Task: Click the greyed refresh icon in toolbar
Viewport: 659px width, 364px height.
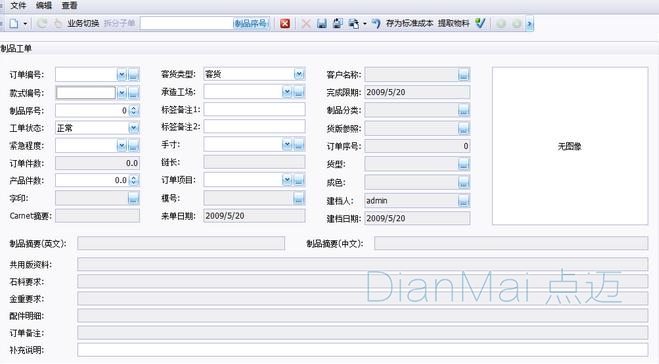Action: pyautogui.click(x=42, y=24)
